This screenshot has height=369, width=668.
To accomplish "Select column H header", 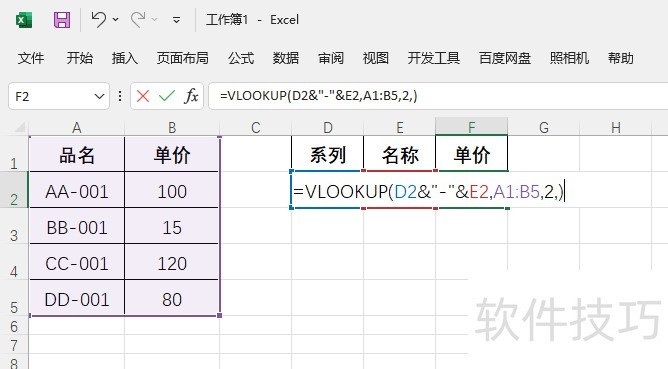I will [x=616, y=127].
